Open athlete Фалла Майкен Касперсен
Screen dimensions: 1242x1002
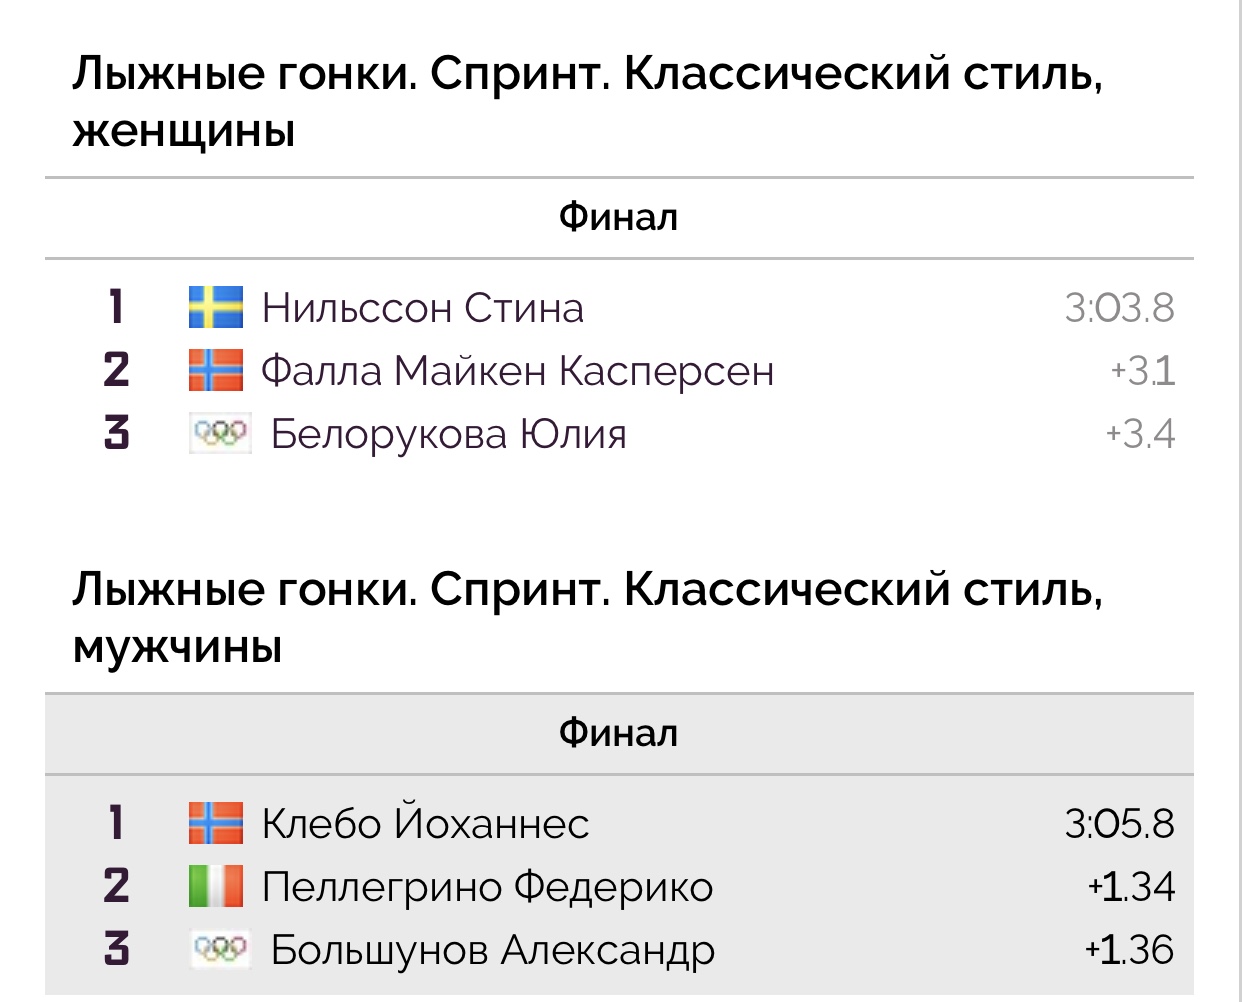[518, 371]
